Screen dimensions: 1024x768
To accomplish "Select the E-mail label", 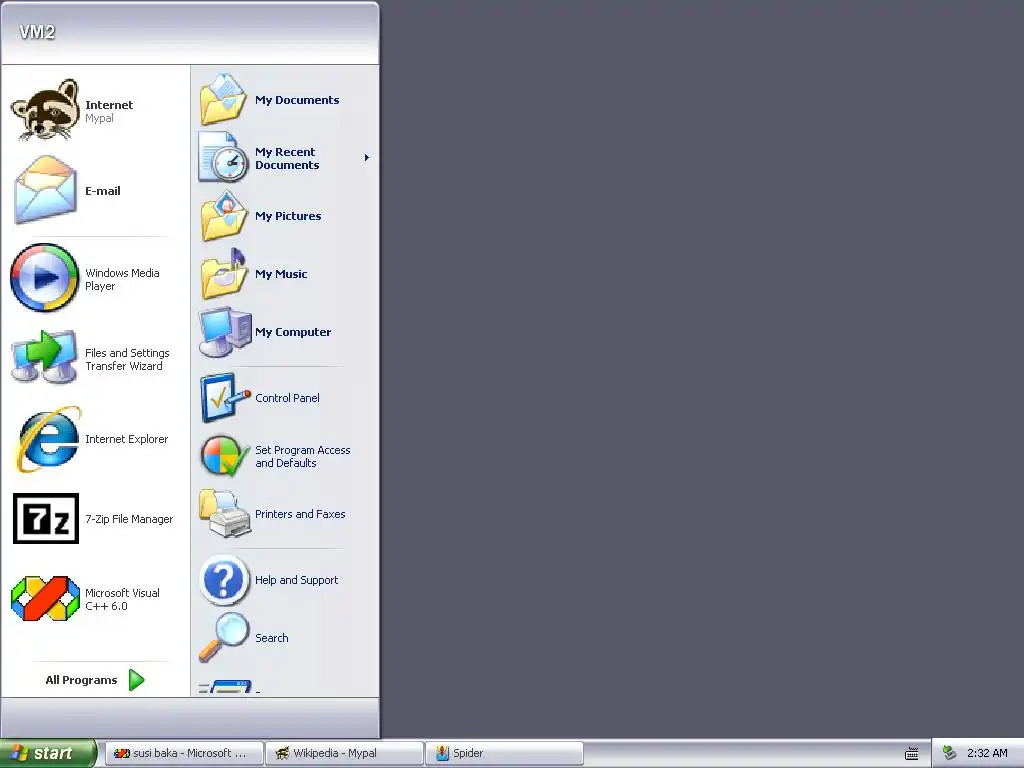I will click(103, 191).
